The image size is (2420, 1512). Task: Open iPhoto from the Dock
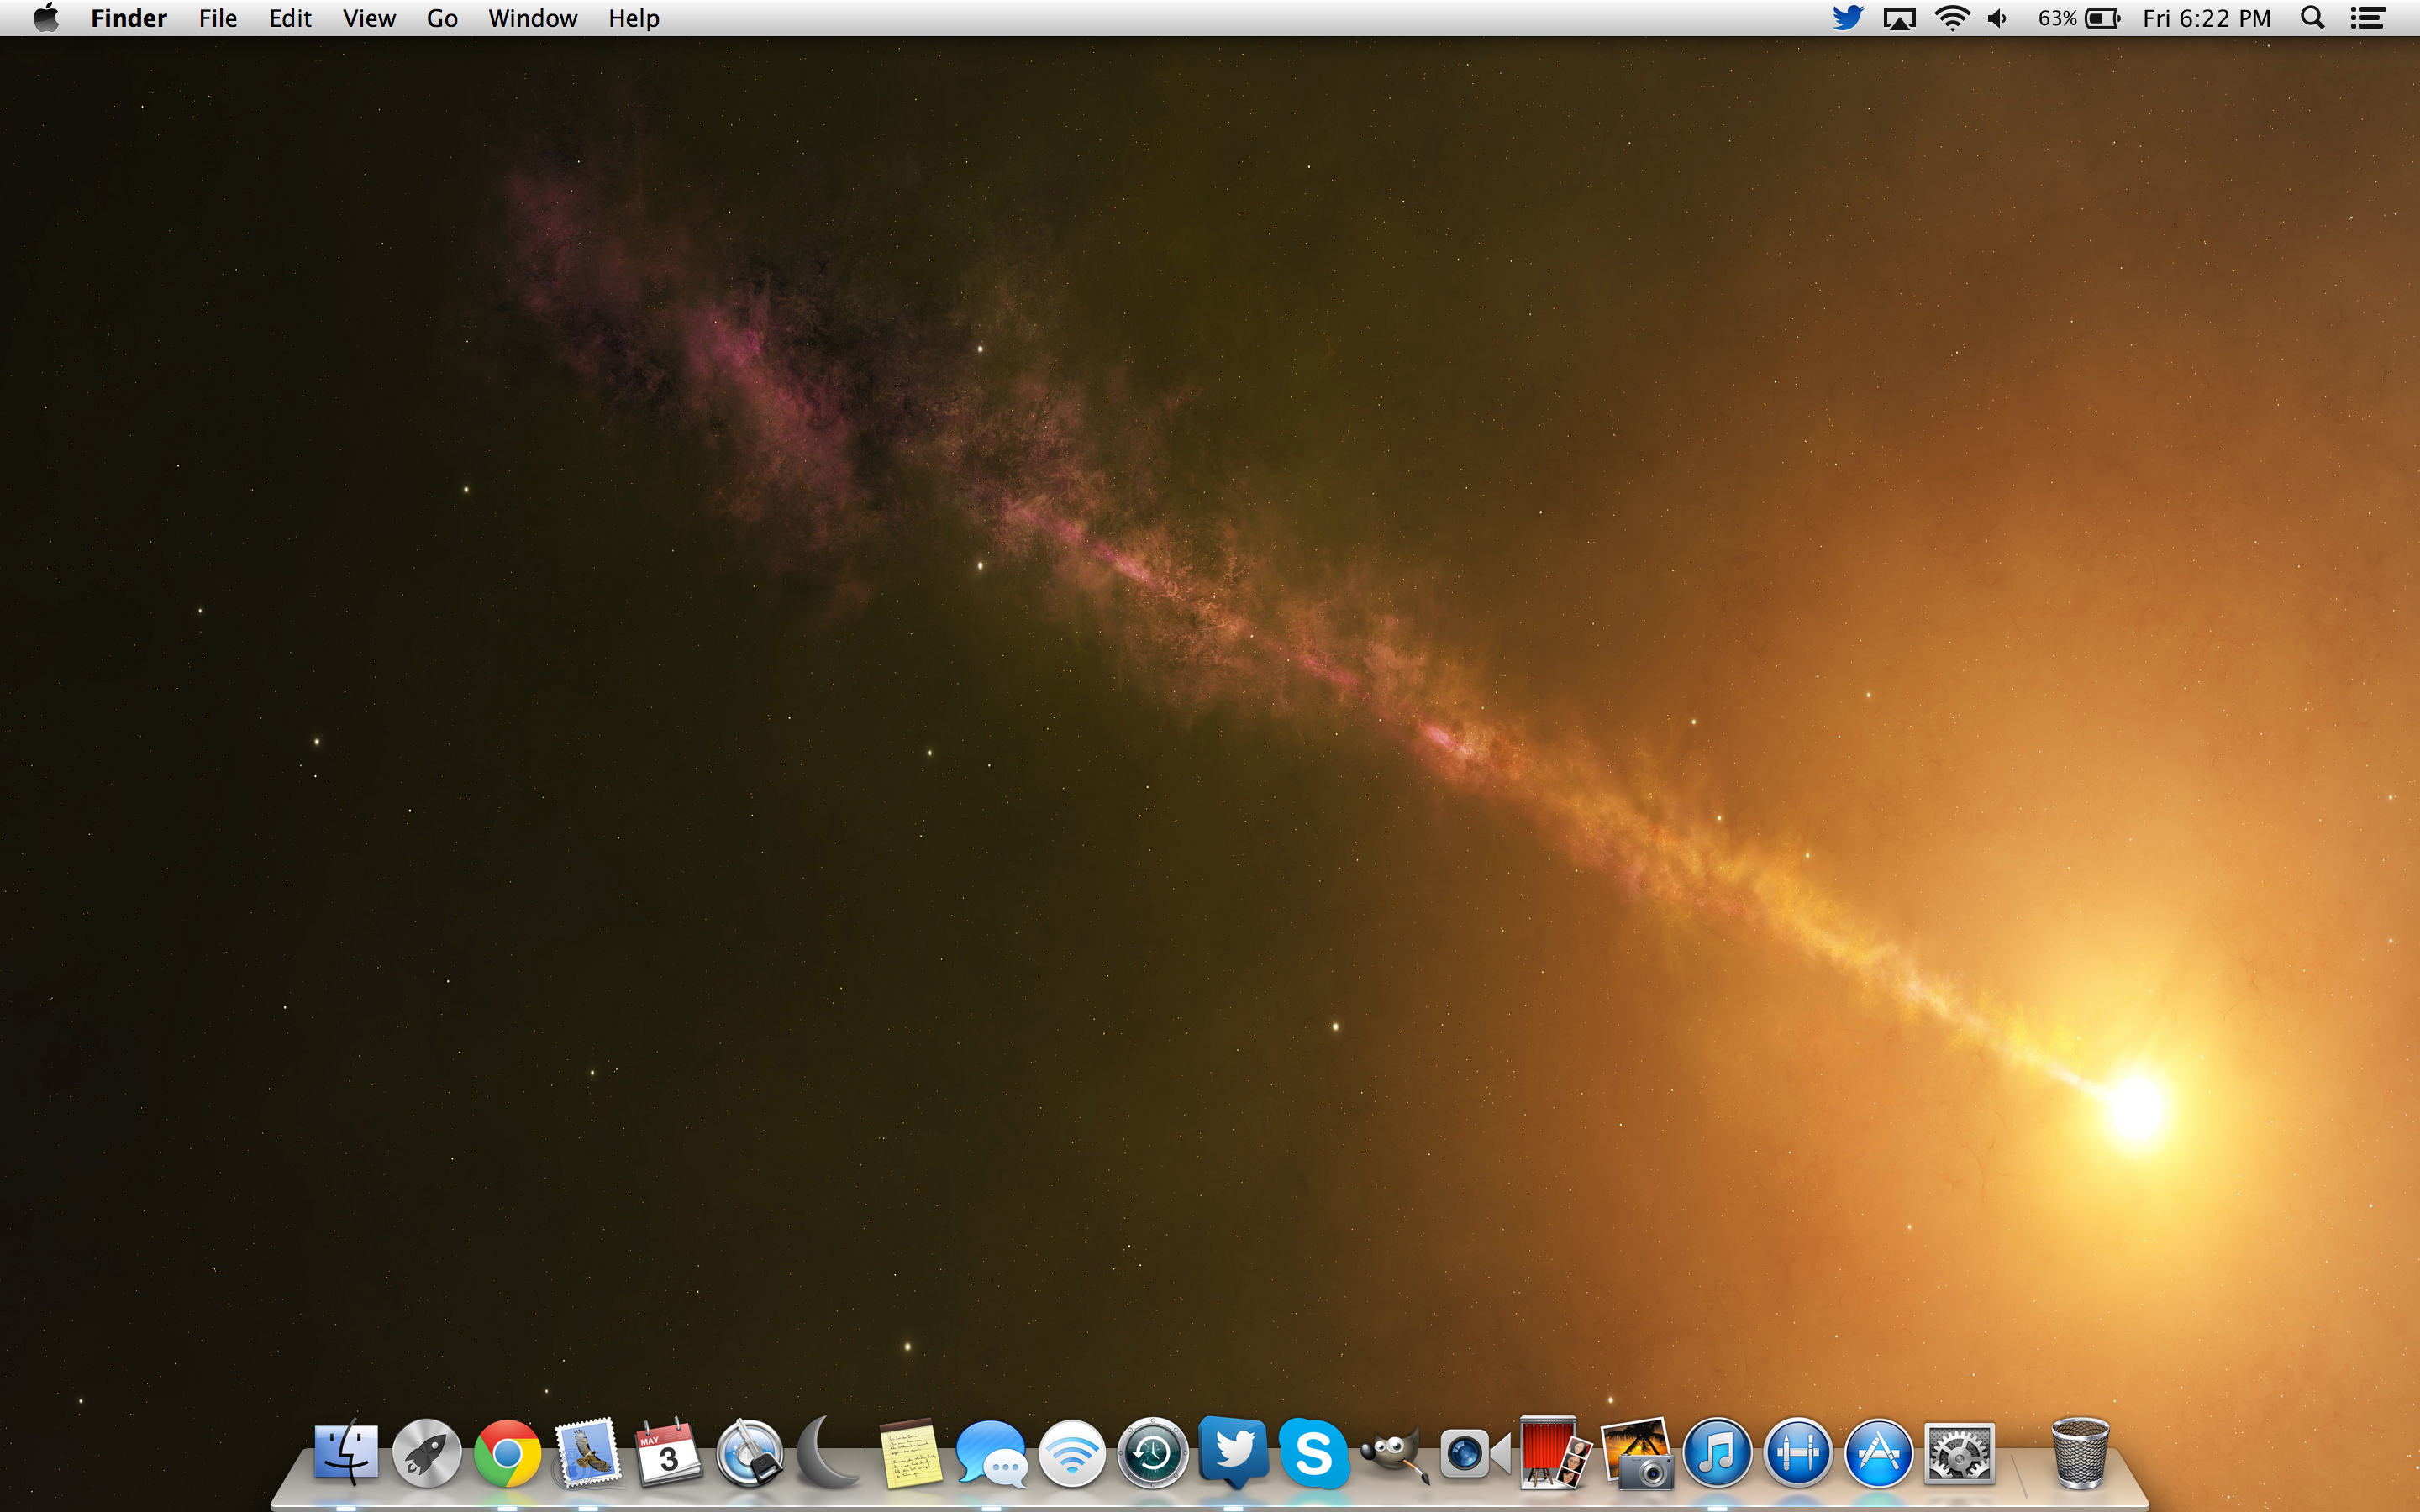point(1637,1453)
